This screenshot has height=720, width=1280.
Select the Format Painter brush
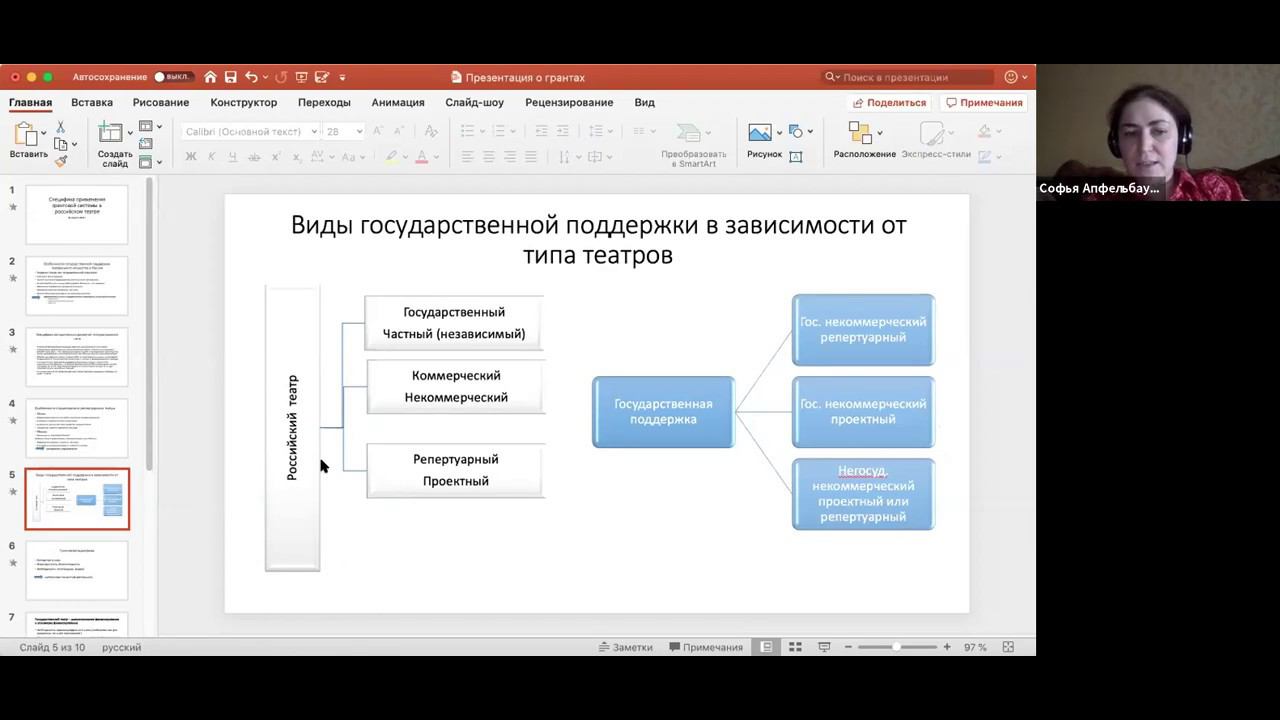point(60,160)
